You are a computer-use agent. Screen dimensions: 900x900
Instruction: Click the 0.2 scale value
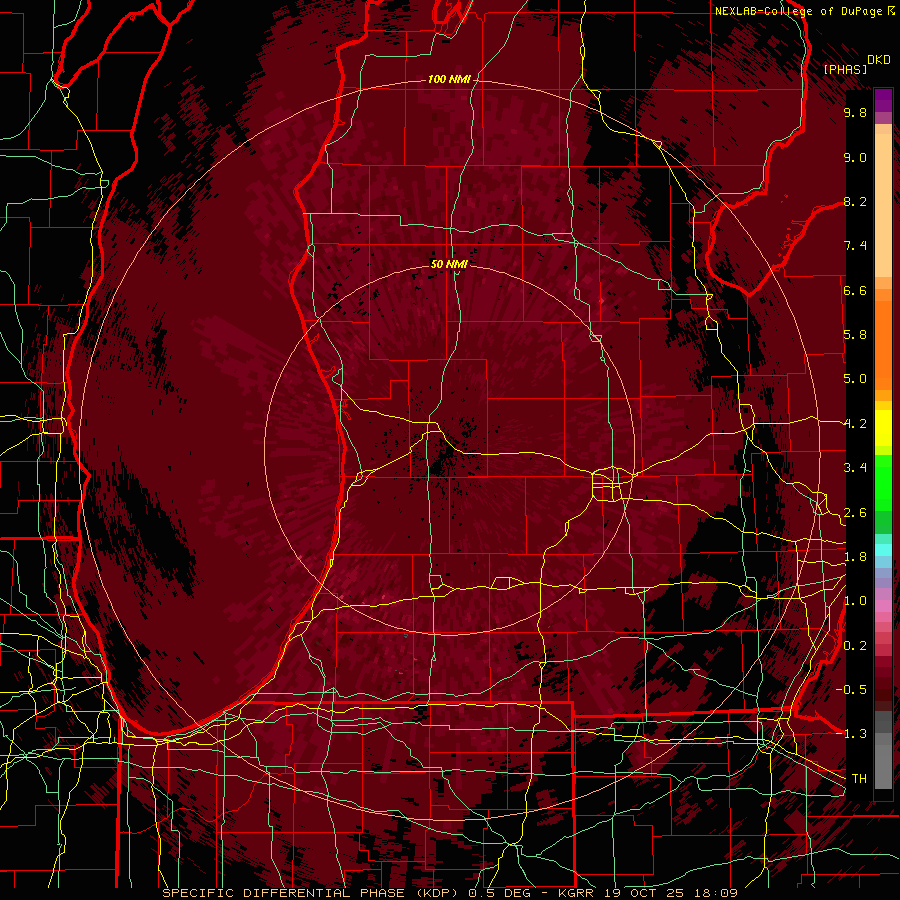(855, 646)
